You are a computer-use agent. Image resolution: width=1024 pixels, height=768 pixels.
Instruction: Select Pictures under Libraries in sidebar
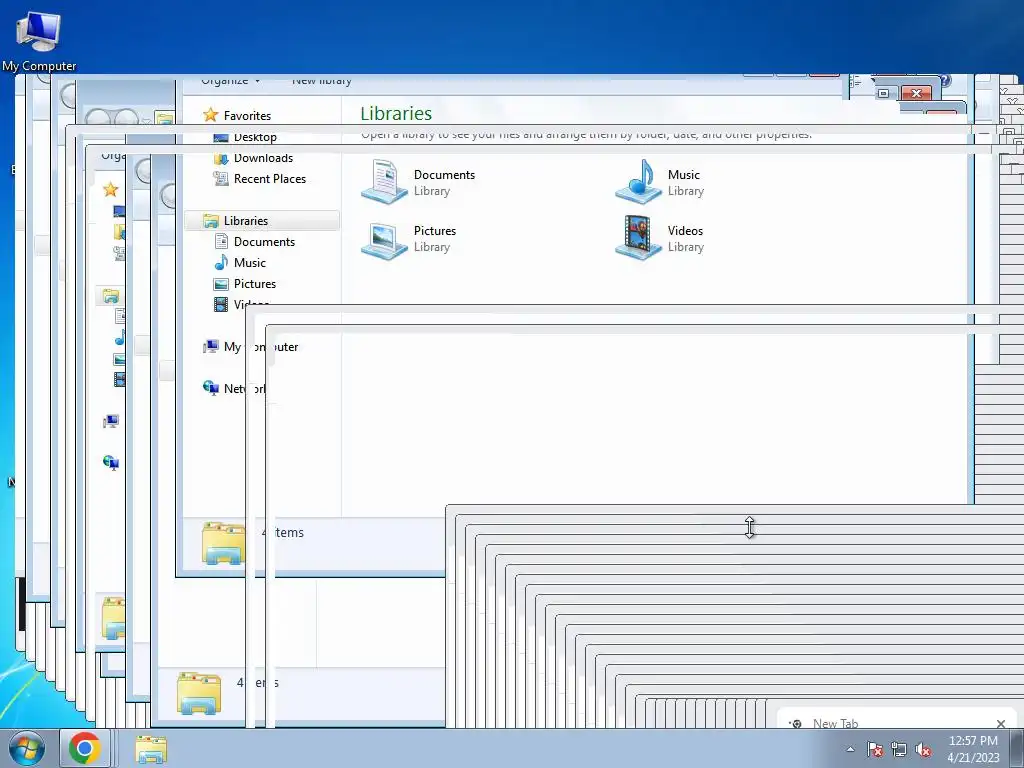point(255,283)
